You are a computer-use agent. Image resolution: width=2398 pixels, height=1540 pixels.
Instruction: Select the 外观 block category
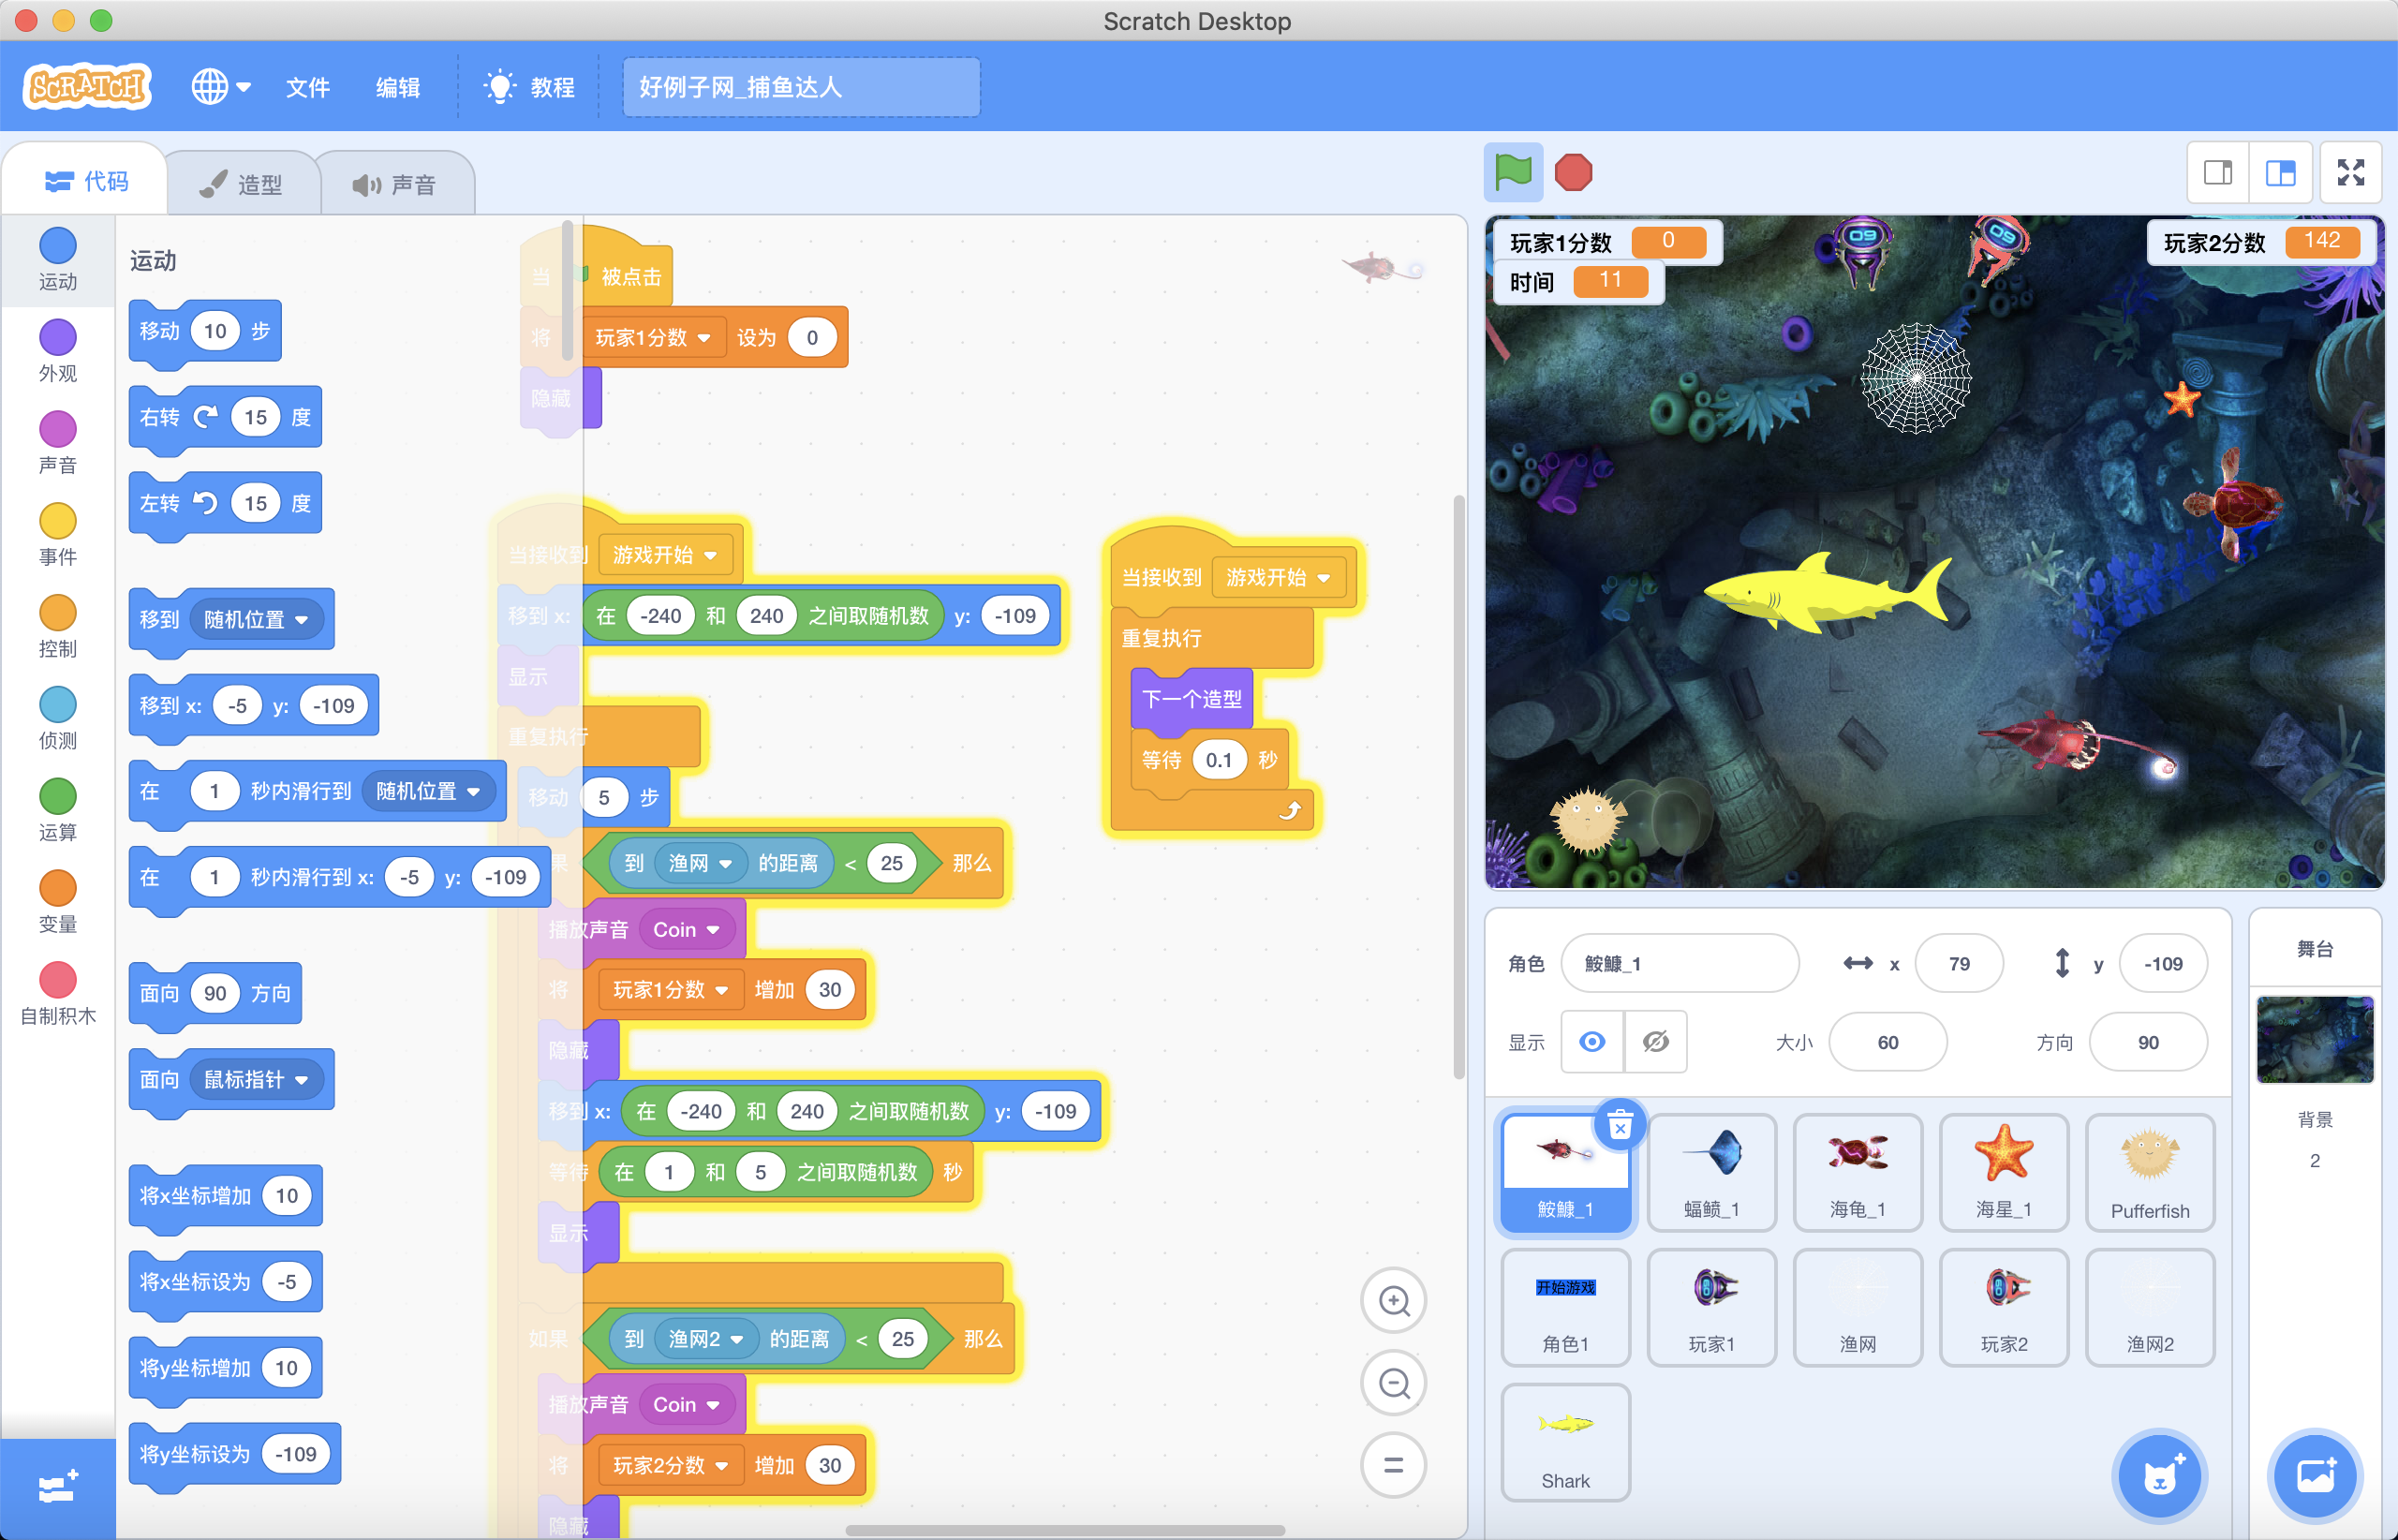tap(58, 351)
